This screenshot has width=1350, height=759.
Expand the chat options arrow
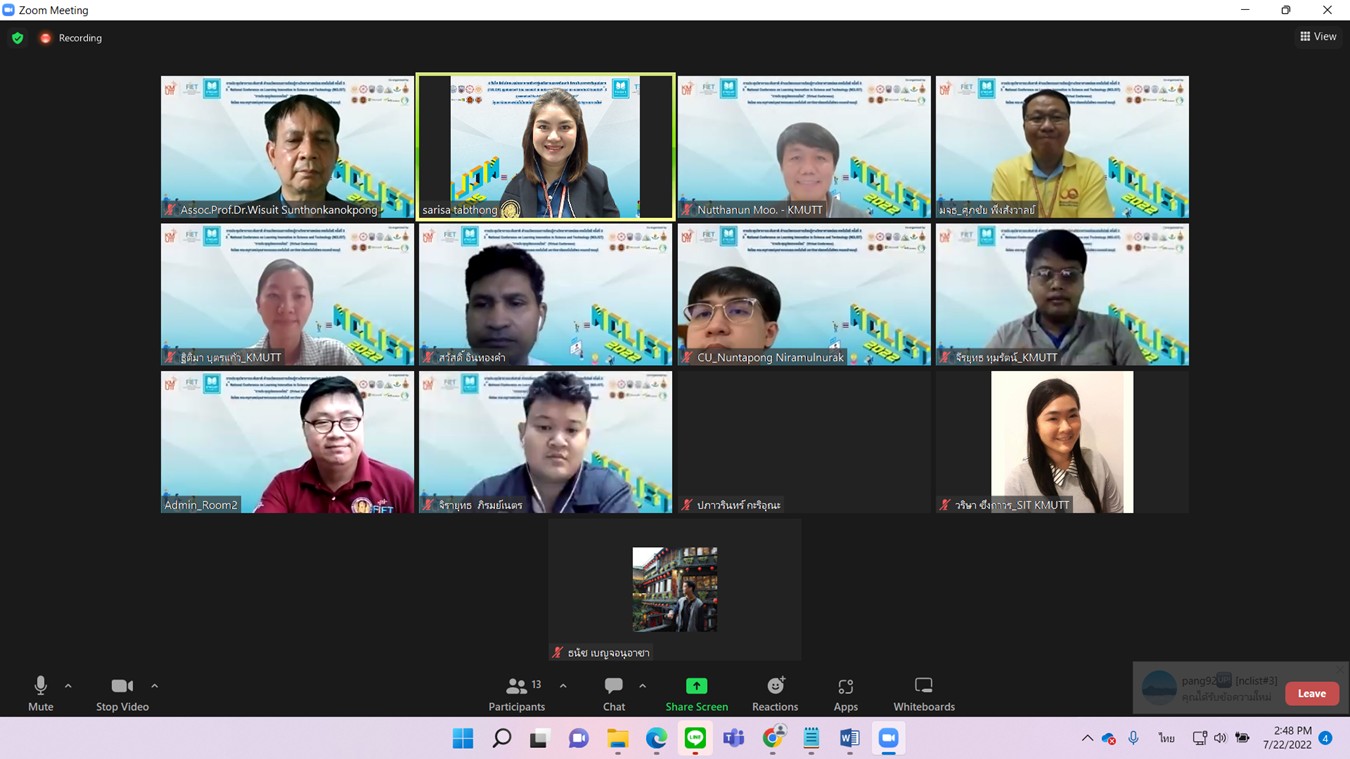tap(642, 686)
